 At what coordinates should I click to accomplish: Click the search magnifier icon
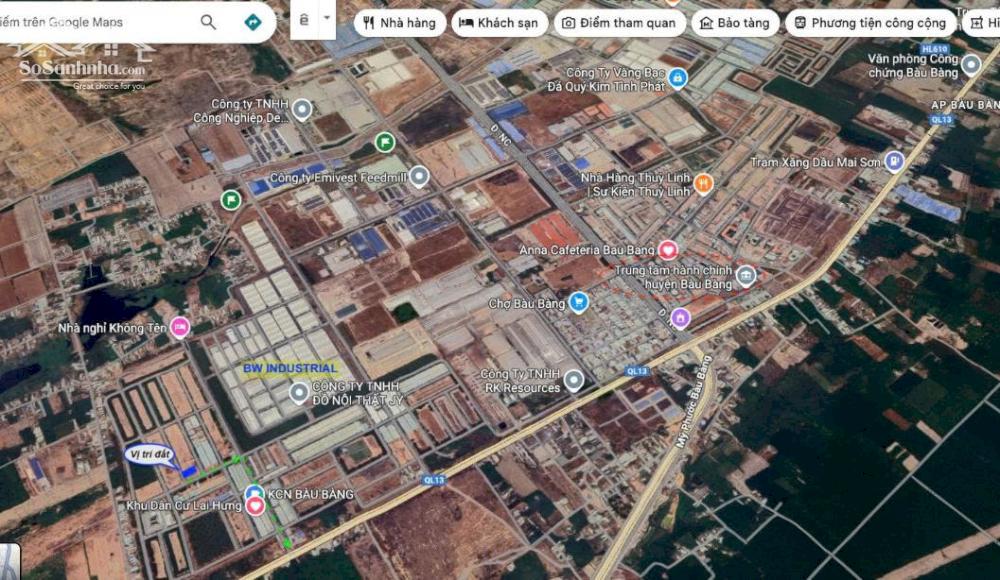click(x=208, y=22)
